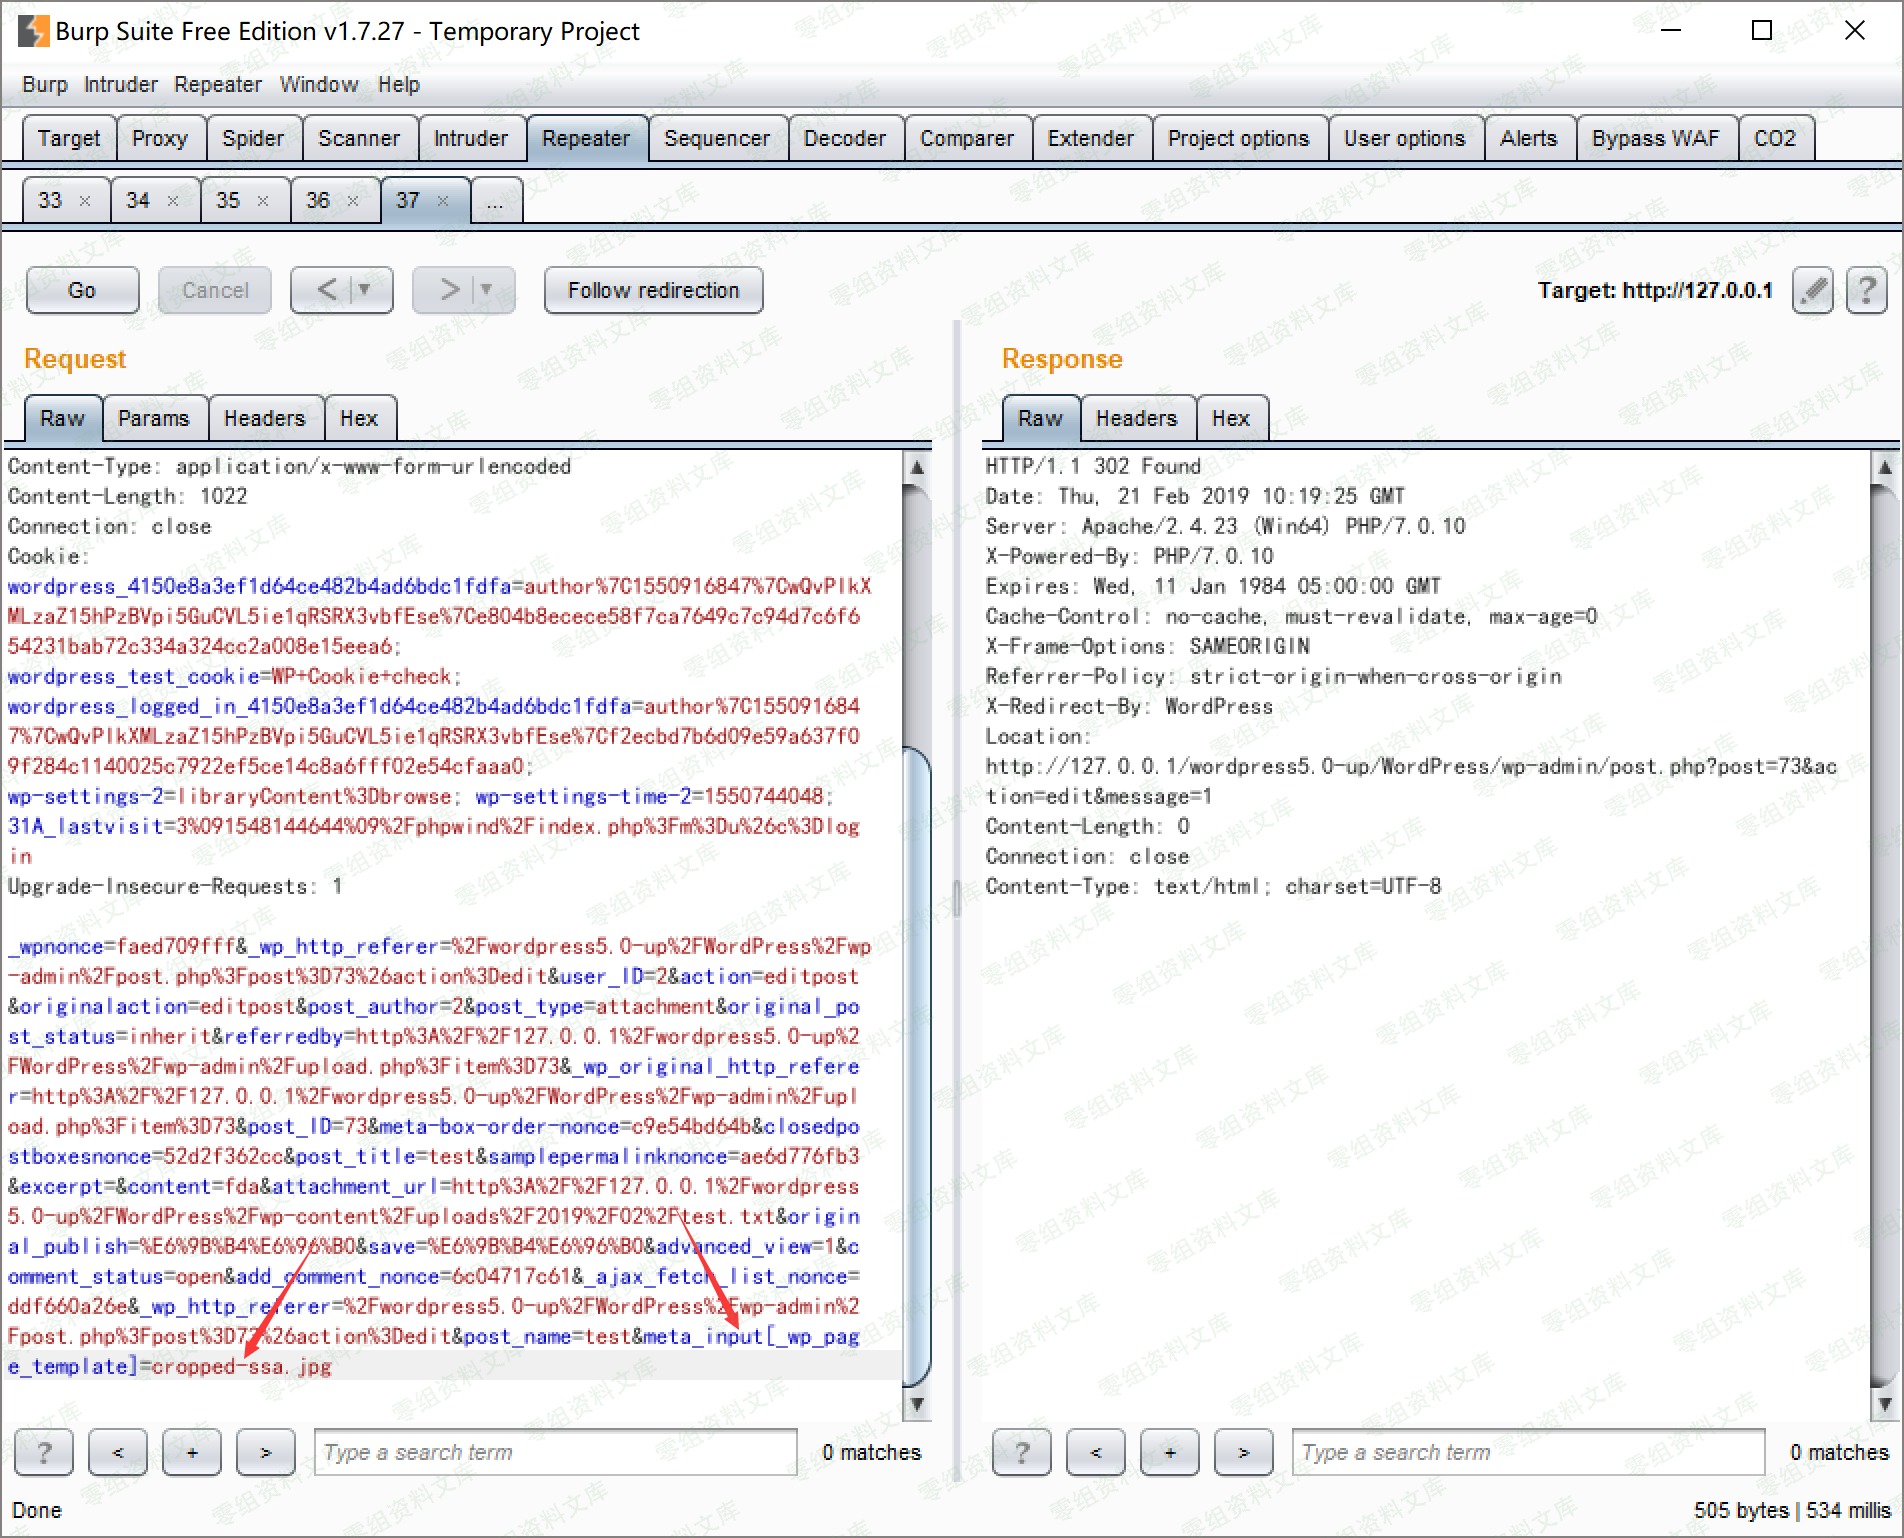Click the request search term field
This screenshot has height=1538, width=1904.
pyautogui.click(x=555, y=1452)
